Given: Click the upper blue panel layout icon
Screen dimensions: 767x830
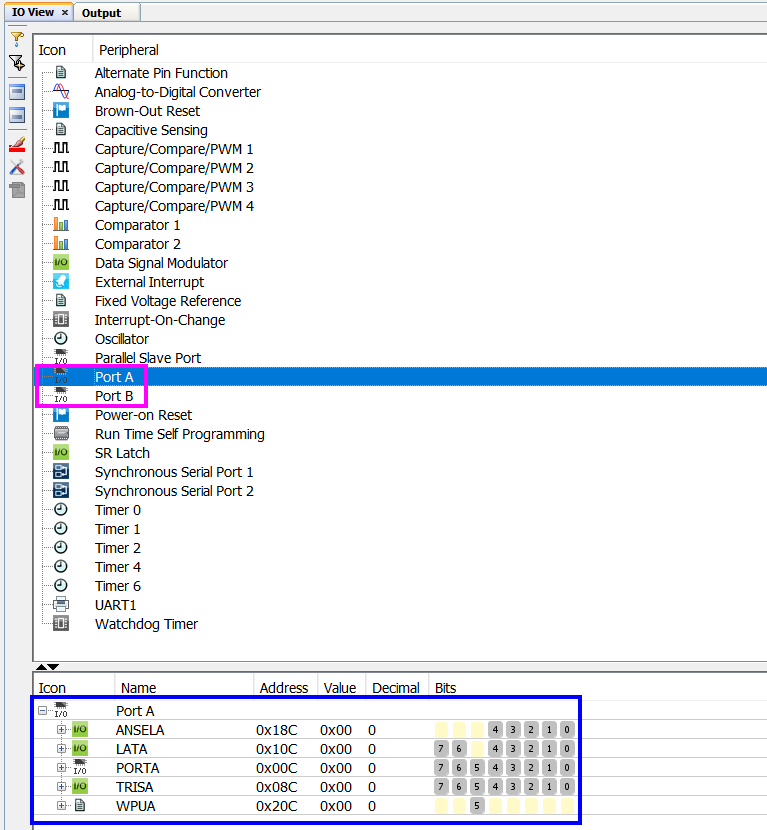Looking at the screenshot, I should [17, 92].
